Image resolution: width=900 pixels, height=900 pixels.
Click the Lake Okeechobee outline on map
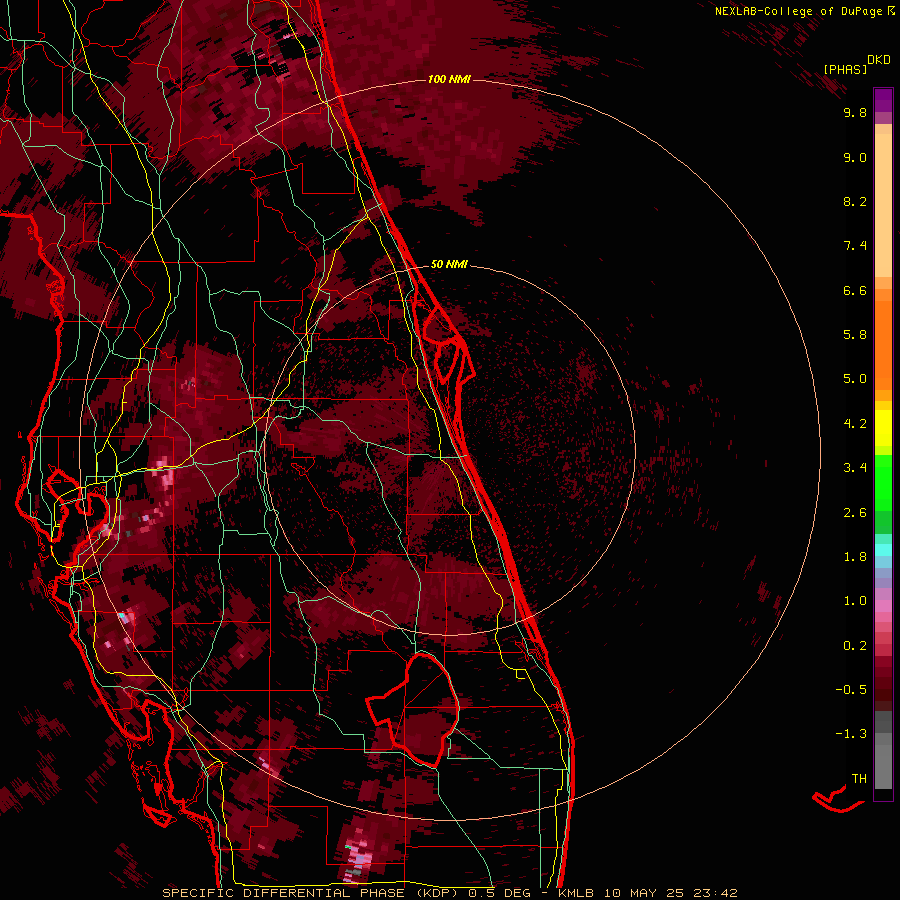413,710
